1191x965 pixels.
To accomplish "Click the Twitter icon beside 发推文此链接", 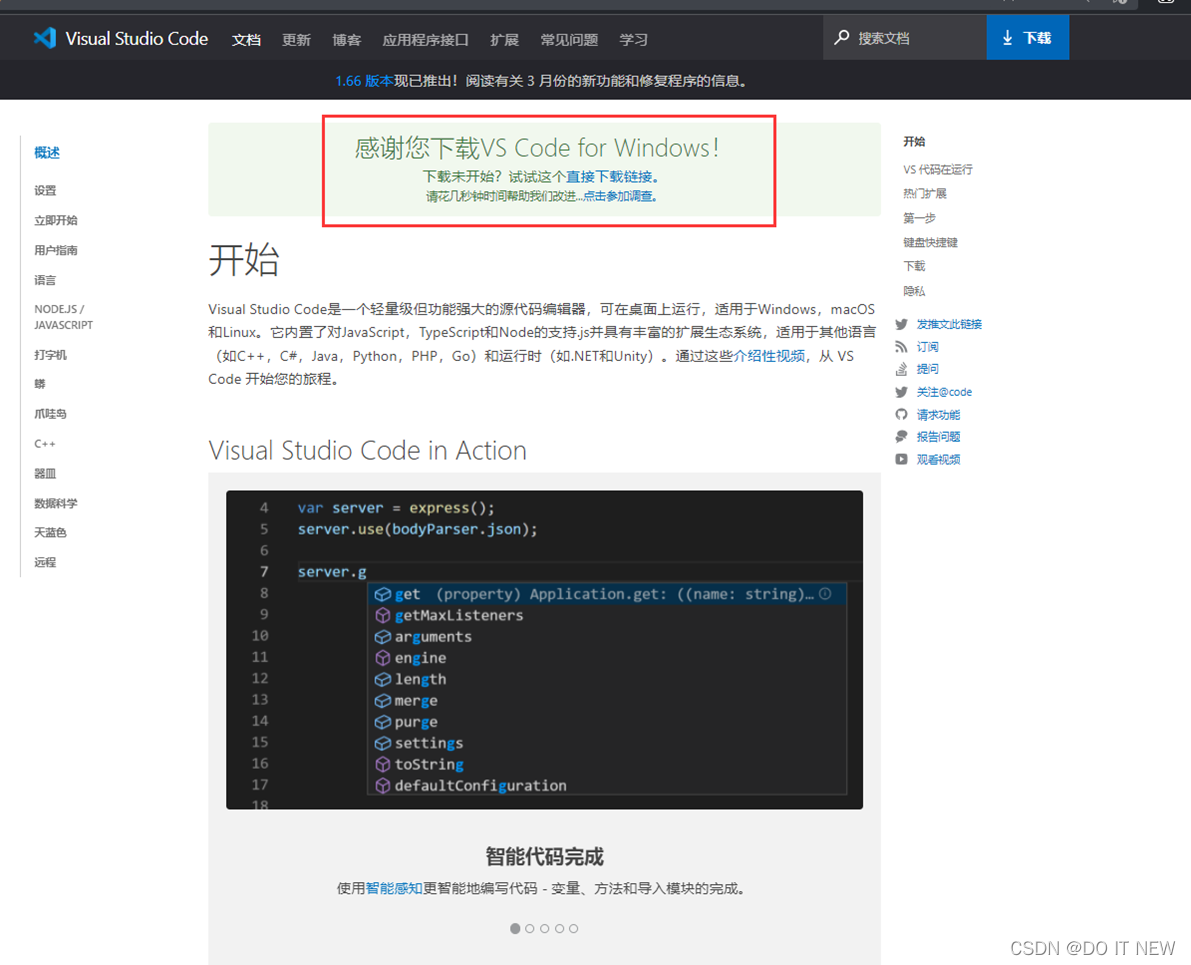I will [x=901, y=324].
